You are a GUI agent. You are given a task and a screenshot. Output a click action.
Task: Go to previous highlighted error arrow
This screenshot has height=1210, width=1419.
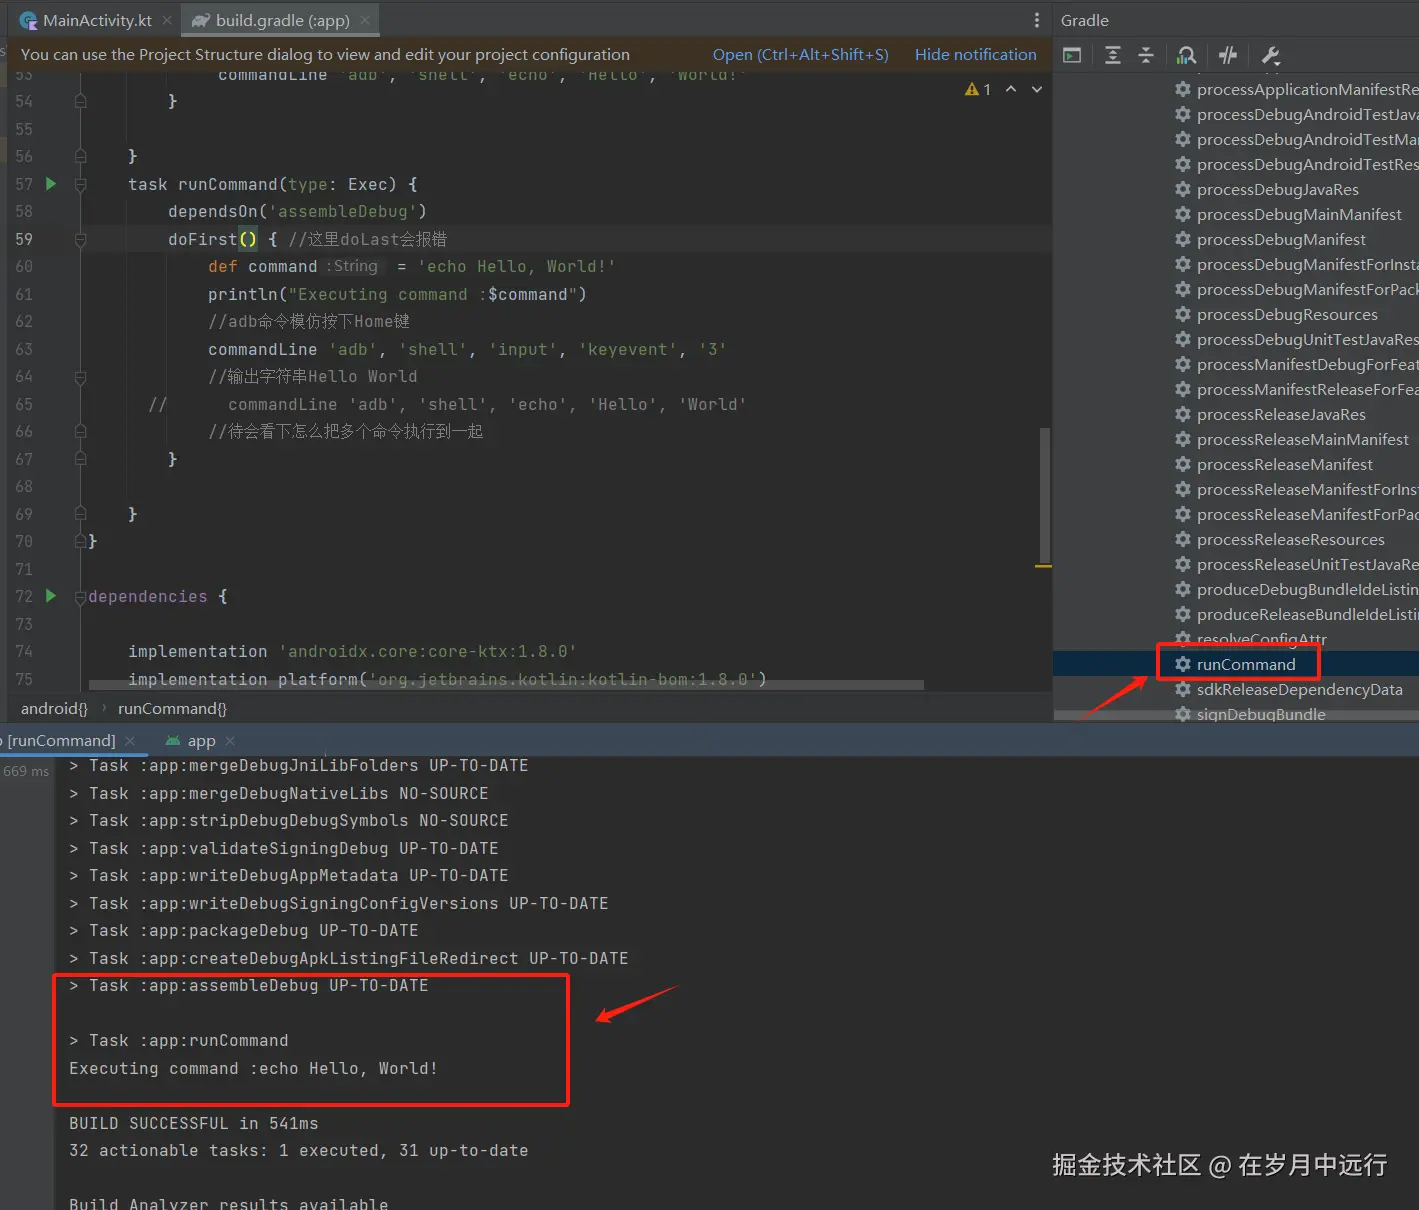(1011, 89)
